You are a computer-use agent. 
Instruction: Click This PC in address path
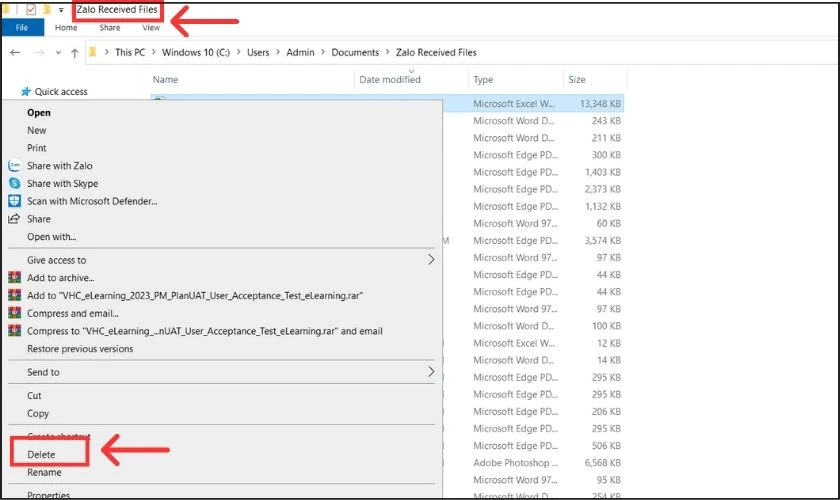pos(130,52)
